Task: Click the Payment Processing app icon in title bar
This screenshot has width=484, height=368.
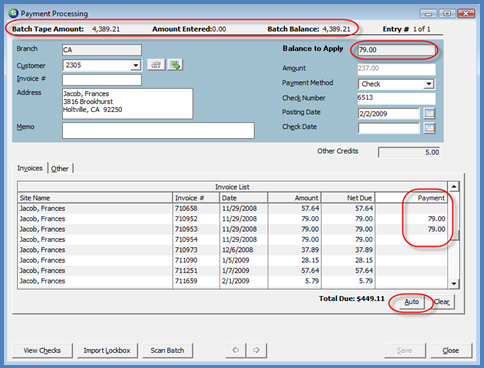Action: [x=13, y=13]
